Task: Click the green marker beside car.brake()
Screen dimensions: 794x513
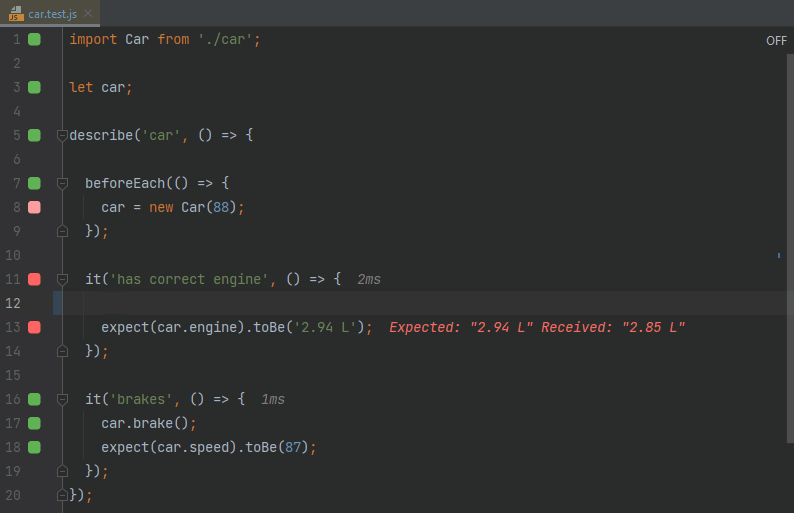Action: [x=34, y=423]
